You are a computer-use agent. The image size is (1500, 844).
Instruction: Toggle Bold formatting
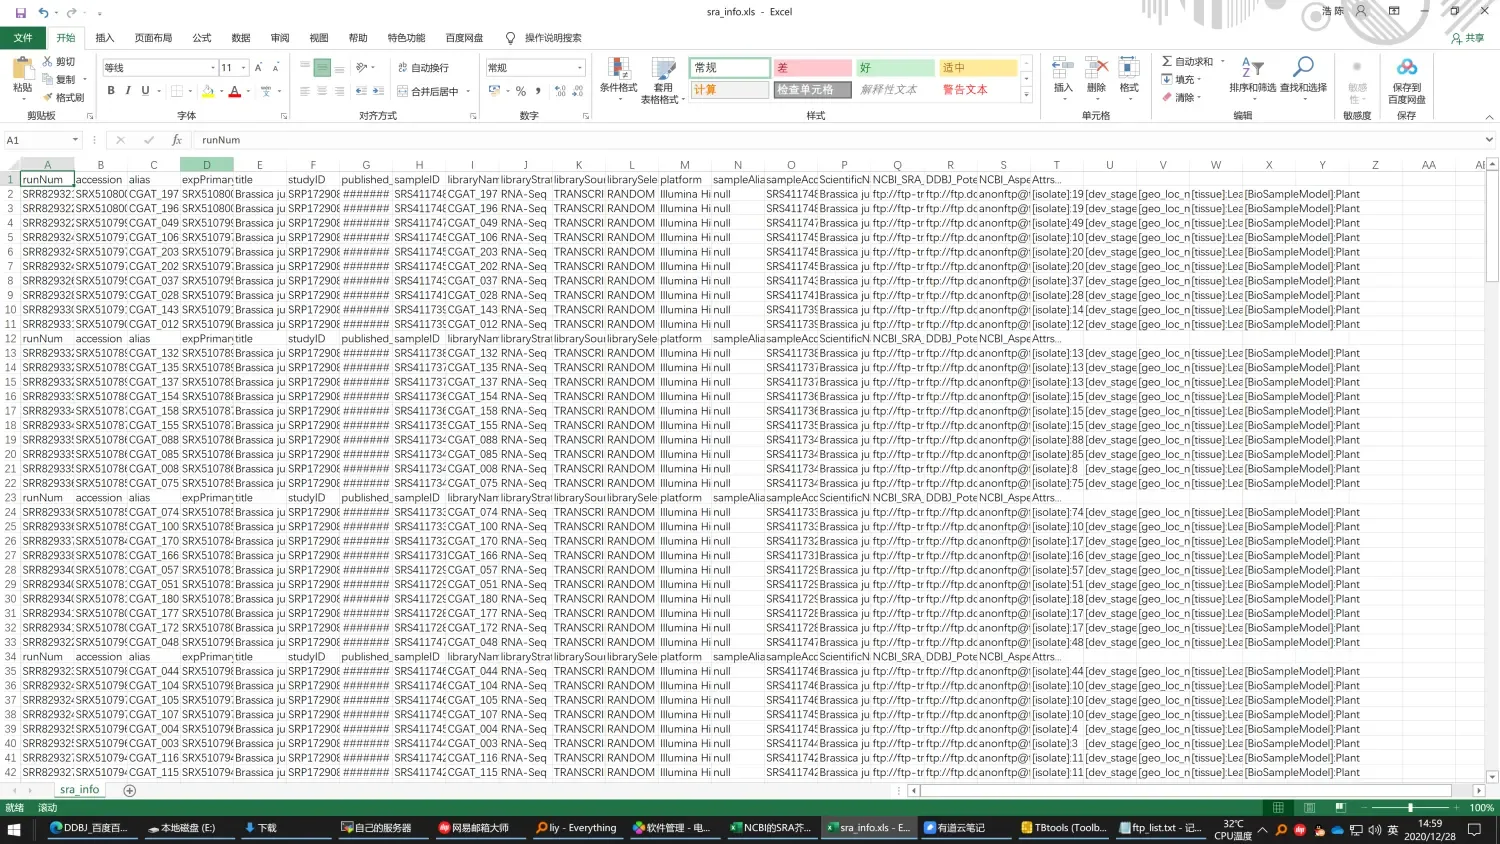pyautogui.click(x=111, y=91)
